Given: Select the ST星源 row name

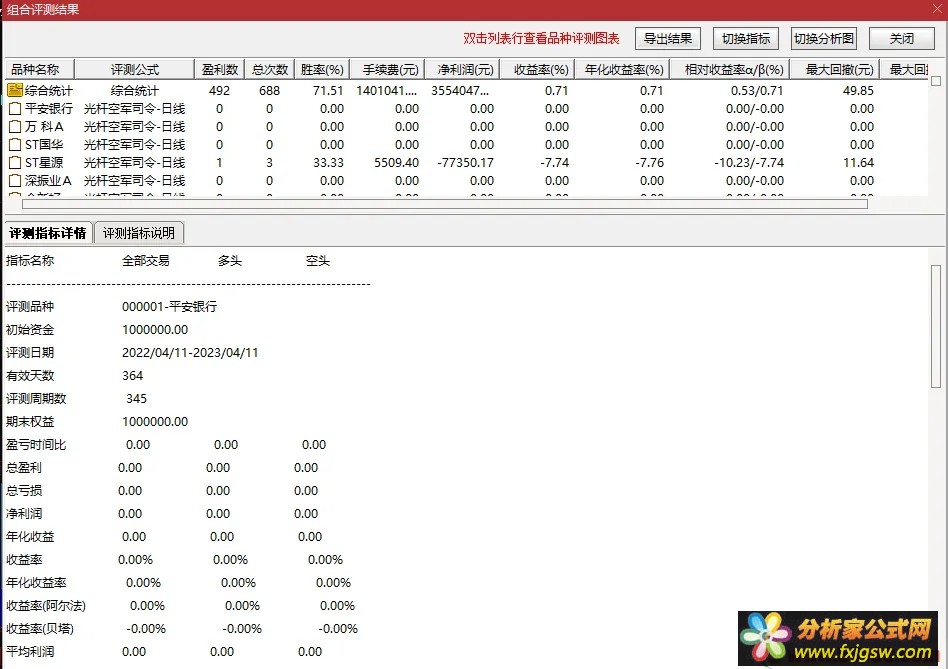Looking at the screenshot, I should pos(44,163).
